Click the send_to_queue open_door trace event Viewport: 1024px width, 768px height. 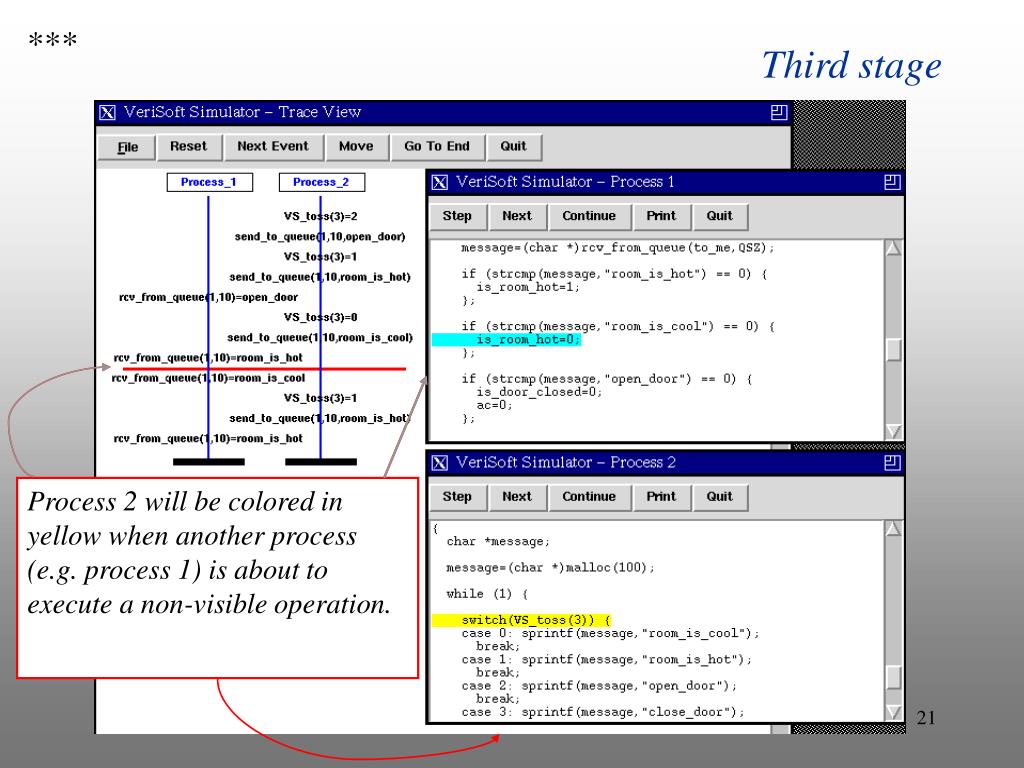click(320, 236)
